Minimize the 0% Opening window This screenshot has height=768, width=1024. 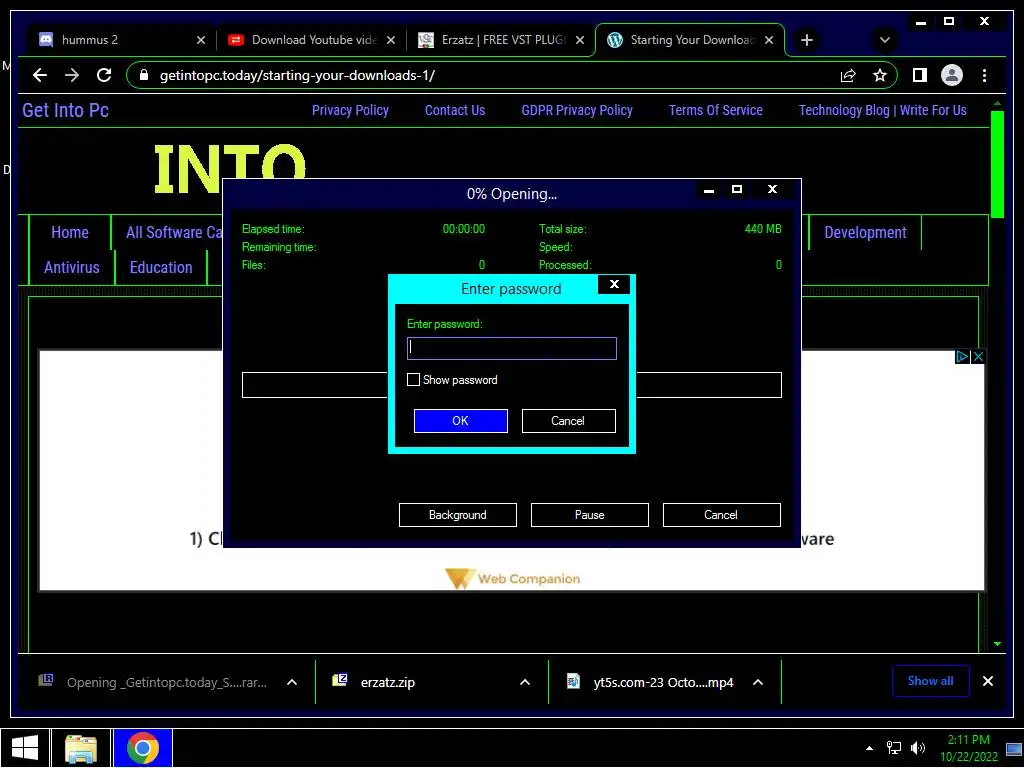click(x=709, y=189)
